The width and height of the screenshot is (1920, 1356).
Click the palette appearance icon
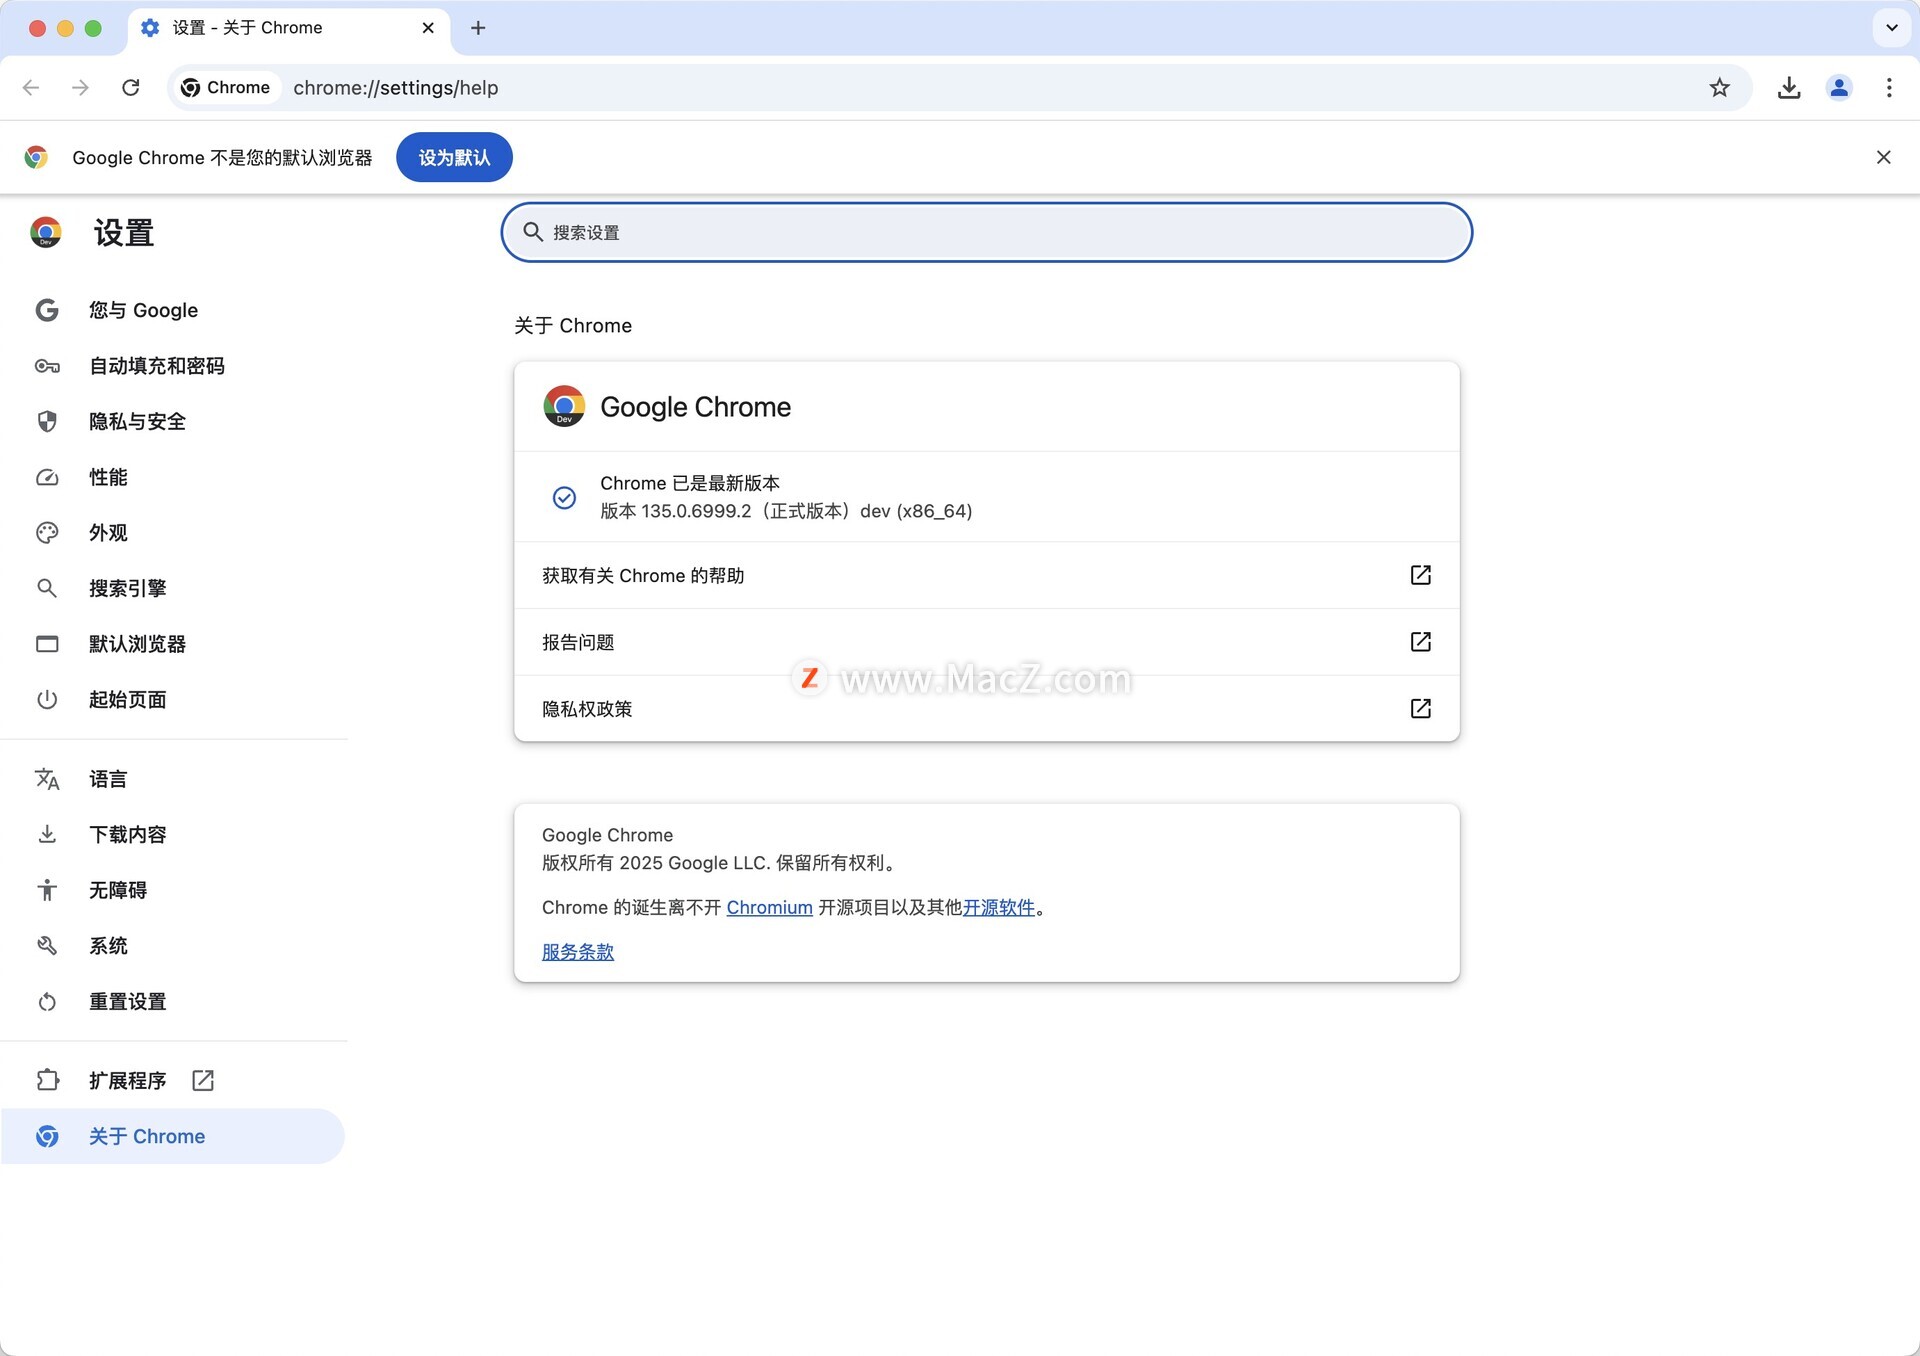point(47,532)
